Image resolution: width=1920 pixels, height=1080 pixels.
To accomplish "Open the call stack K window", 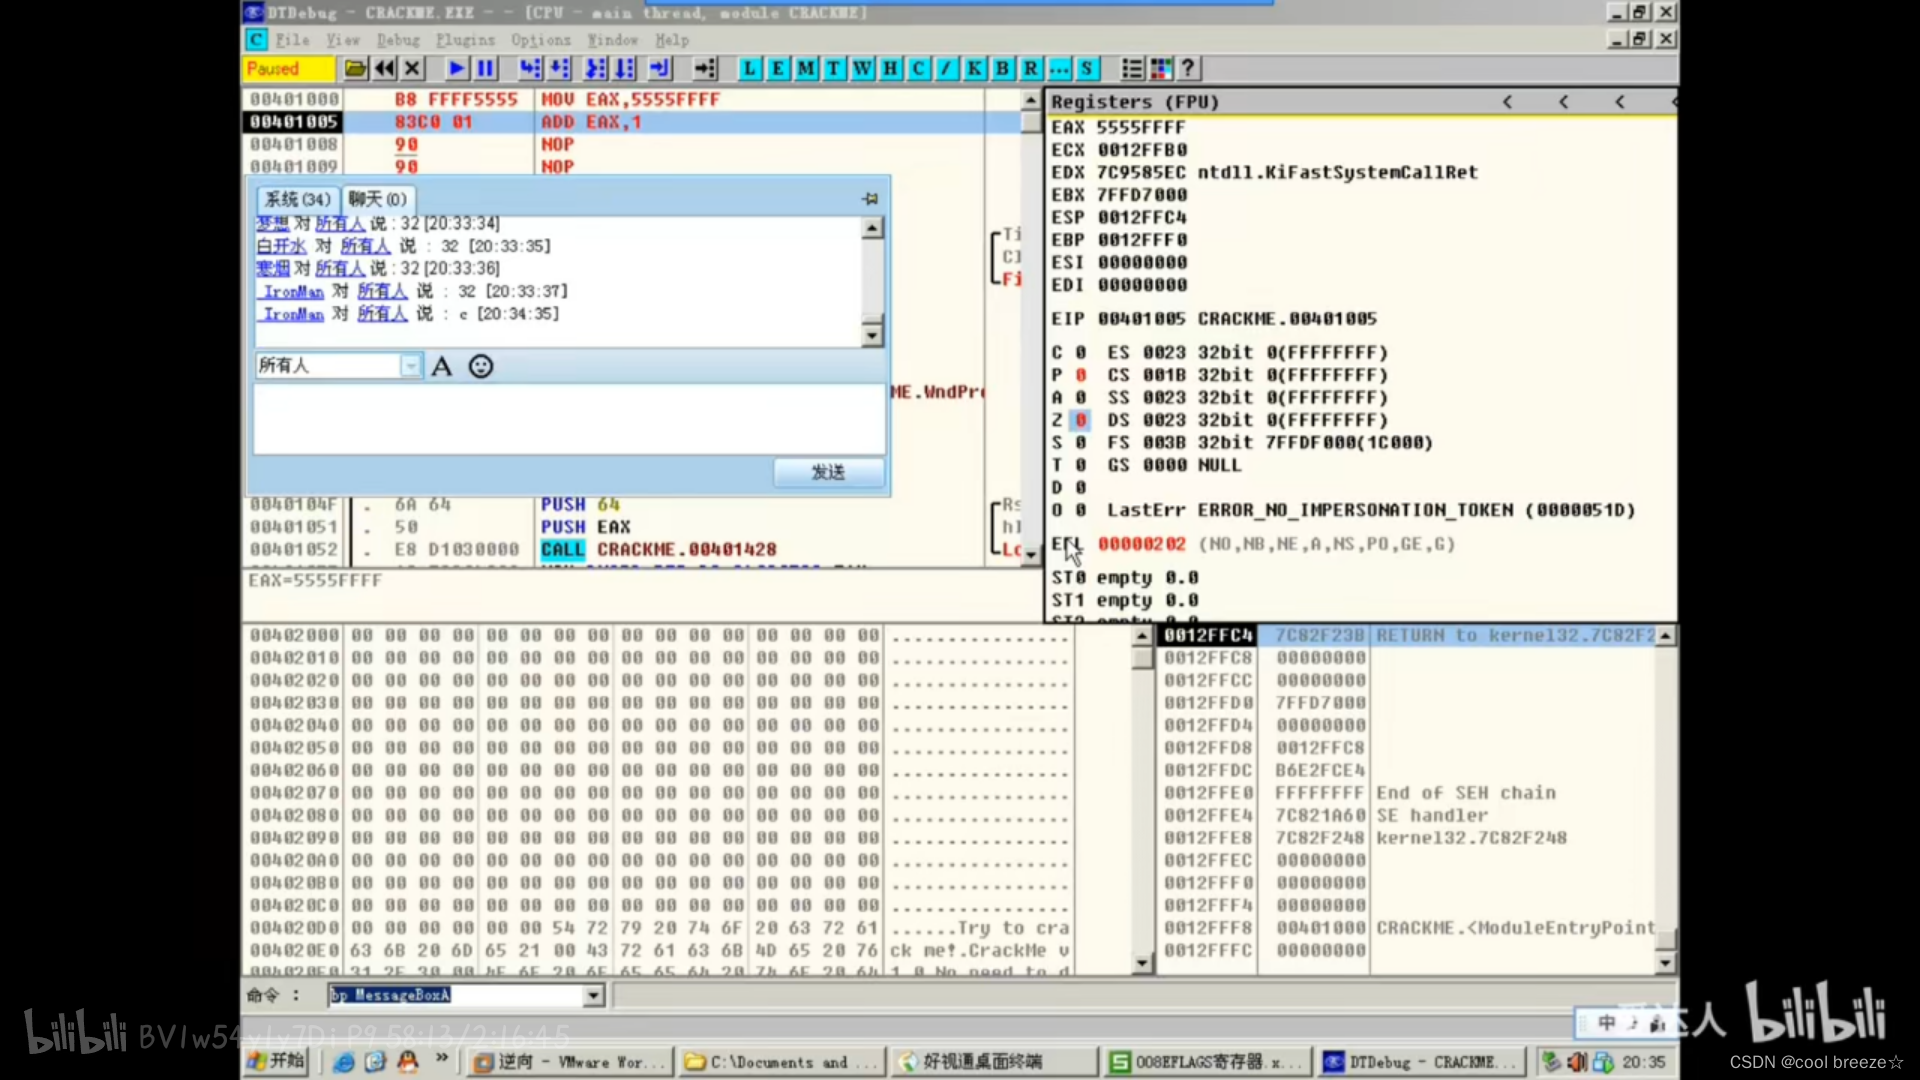I will (974, 68).
